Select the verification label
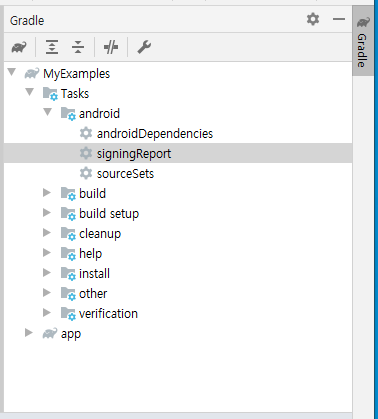 click(x=108, y=314)
